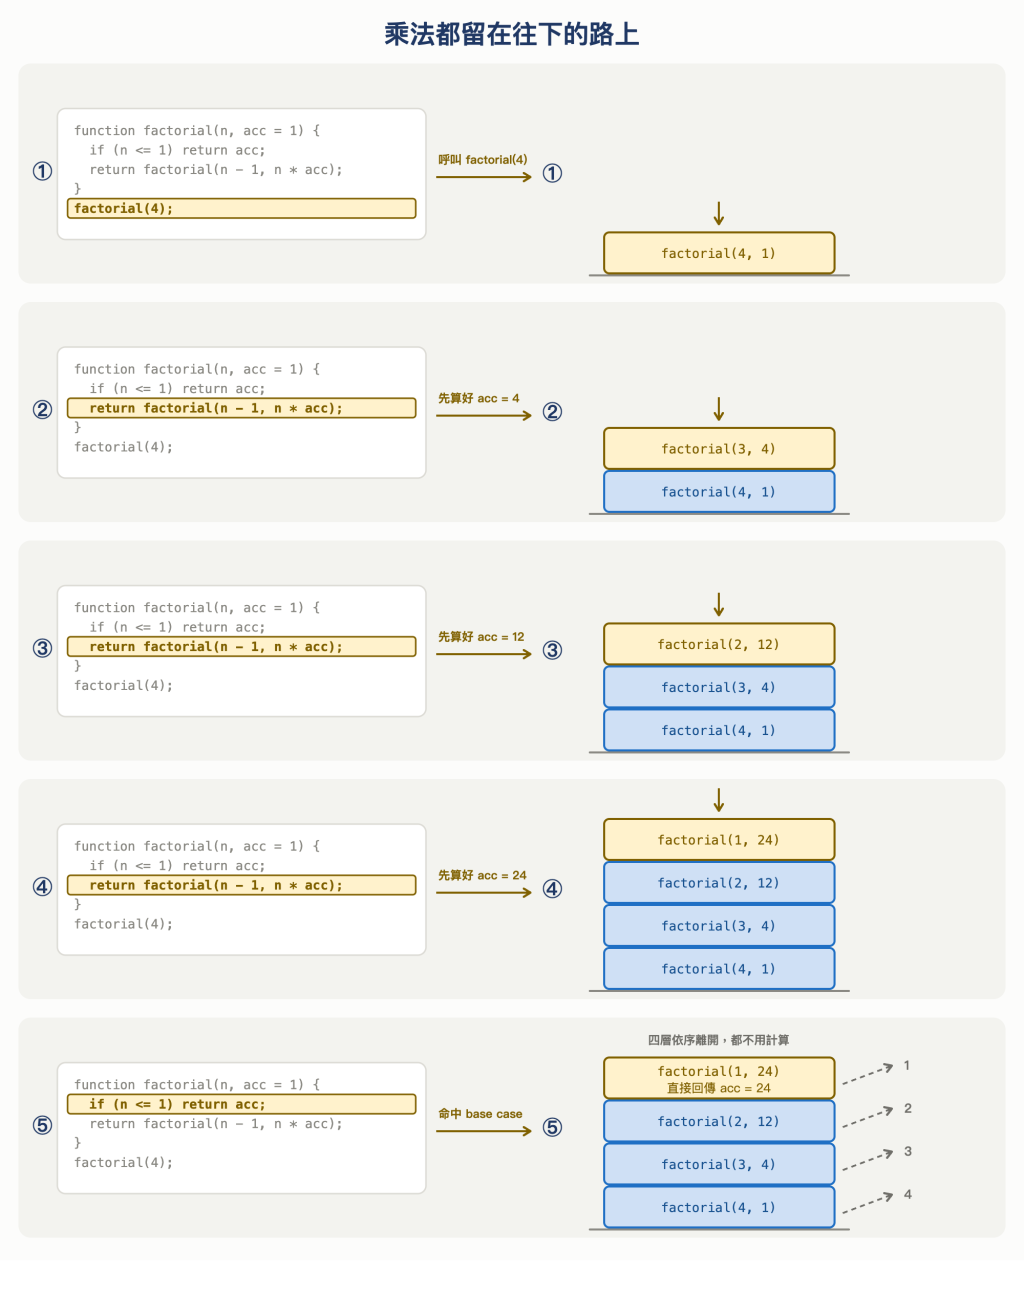Click caption '四層依序離開，都不用計算'
This screenshot has height=1295, width=1024.
click(718, 1040)
